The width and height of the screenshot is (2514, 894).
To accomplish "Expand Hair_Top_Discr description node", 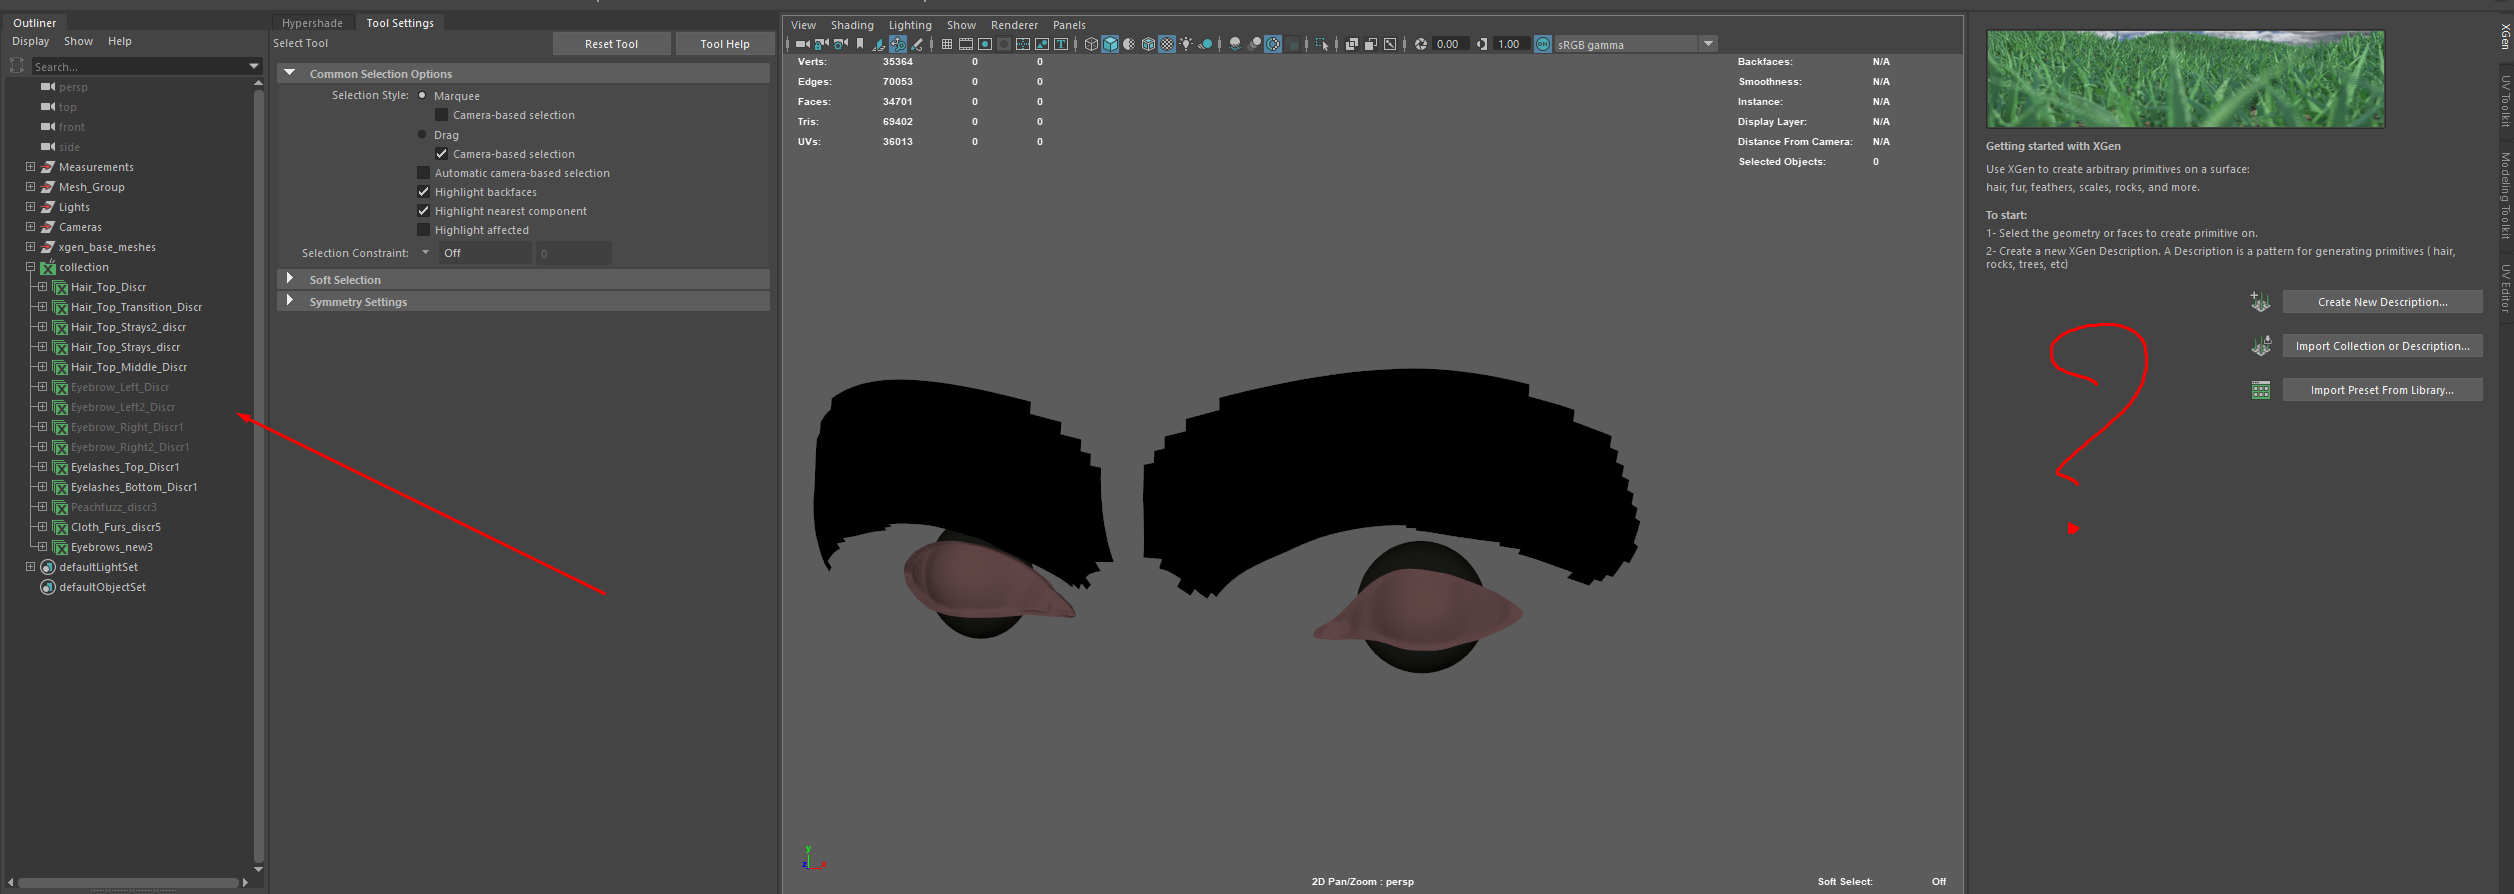I will click(x=42, y=287).
